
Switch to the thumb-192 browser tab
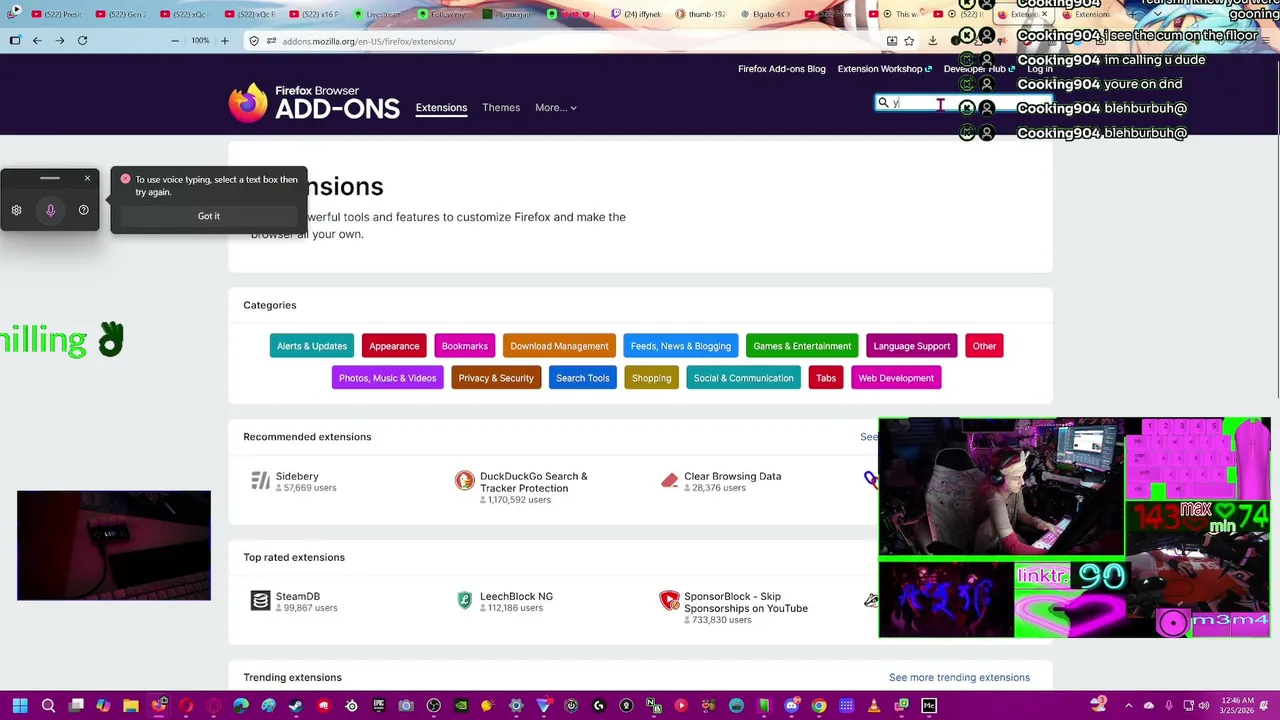pos(700,15)
